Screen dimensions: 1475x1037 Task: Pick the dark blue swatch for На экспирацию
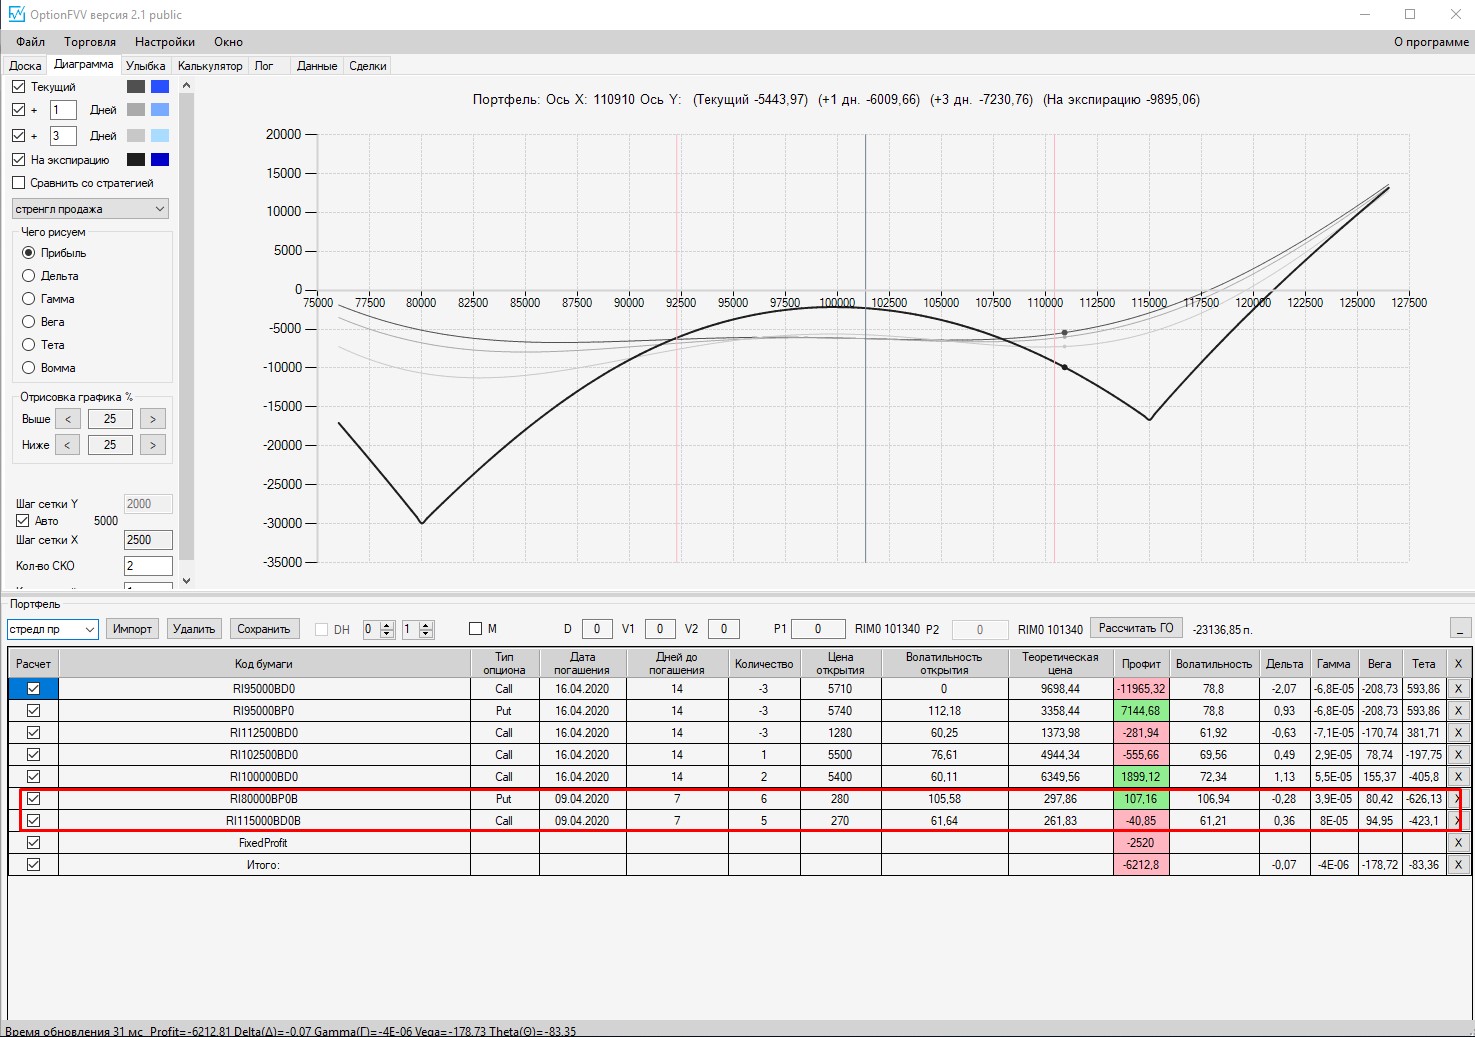(160, 160)
